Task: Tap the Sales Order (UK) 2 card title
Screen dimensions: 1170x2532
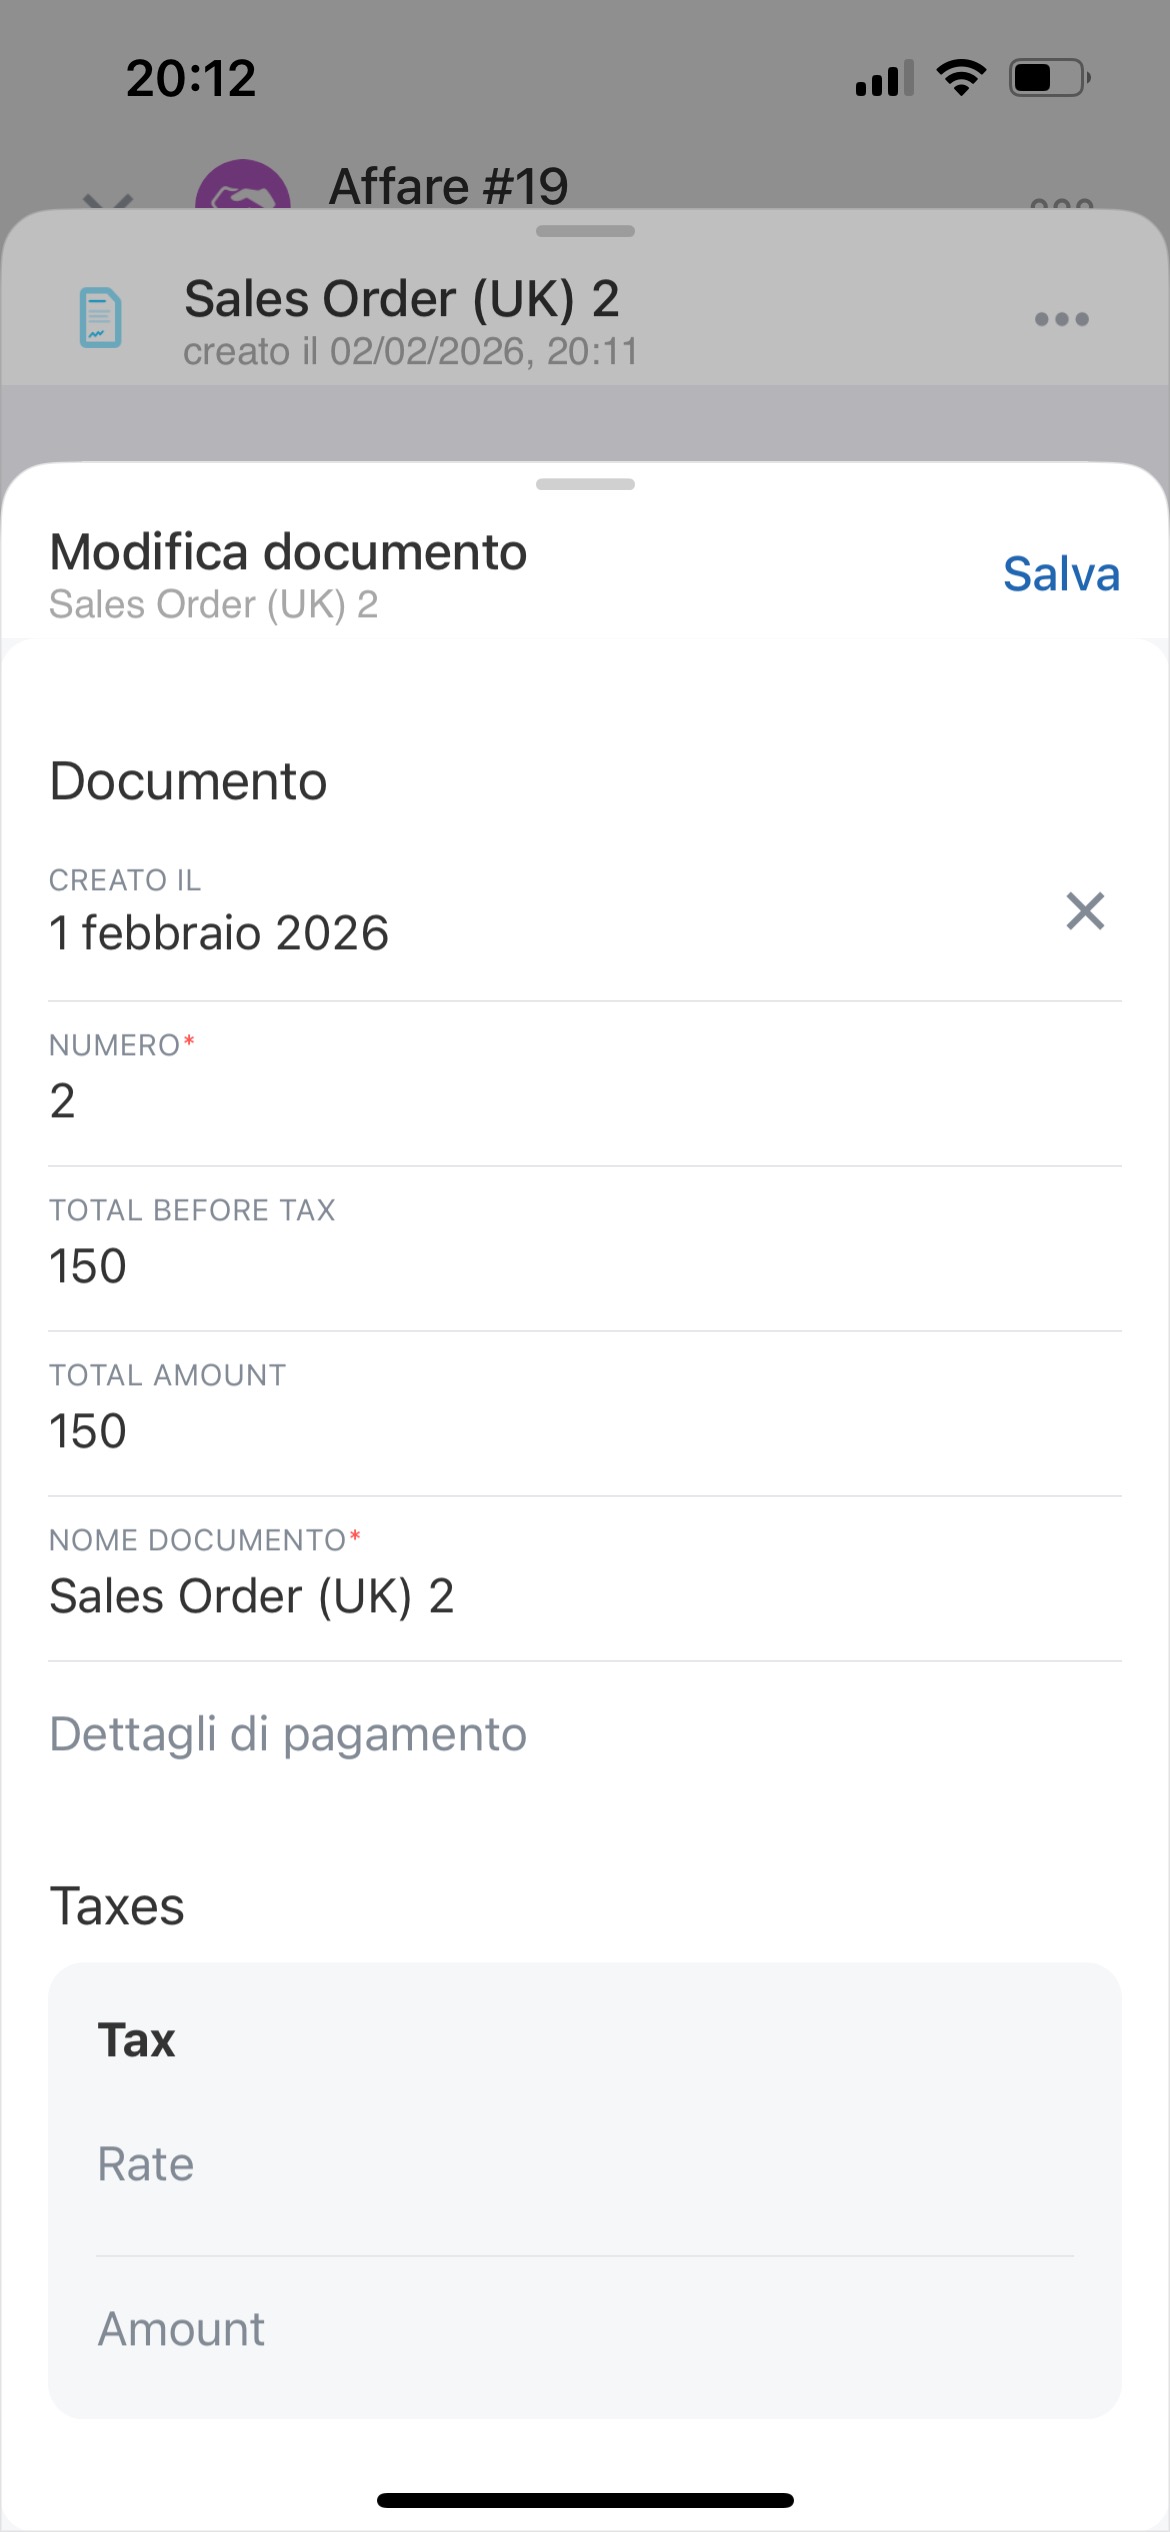Action: point(402,299)
